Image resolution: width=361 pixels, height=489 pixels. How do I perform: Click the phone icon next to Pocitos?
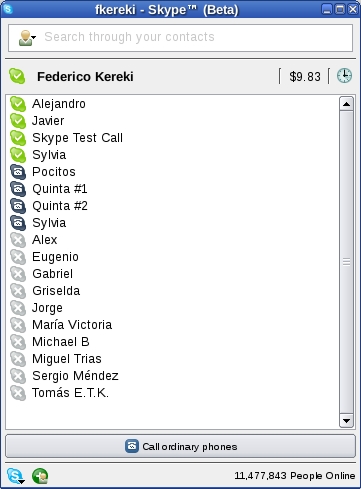(18, 172)
